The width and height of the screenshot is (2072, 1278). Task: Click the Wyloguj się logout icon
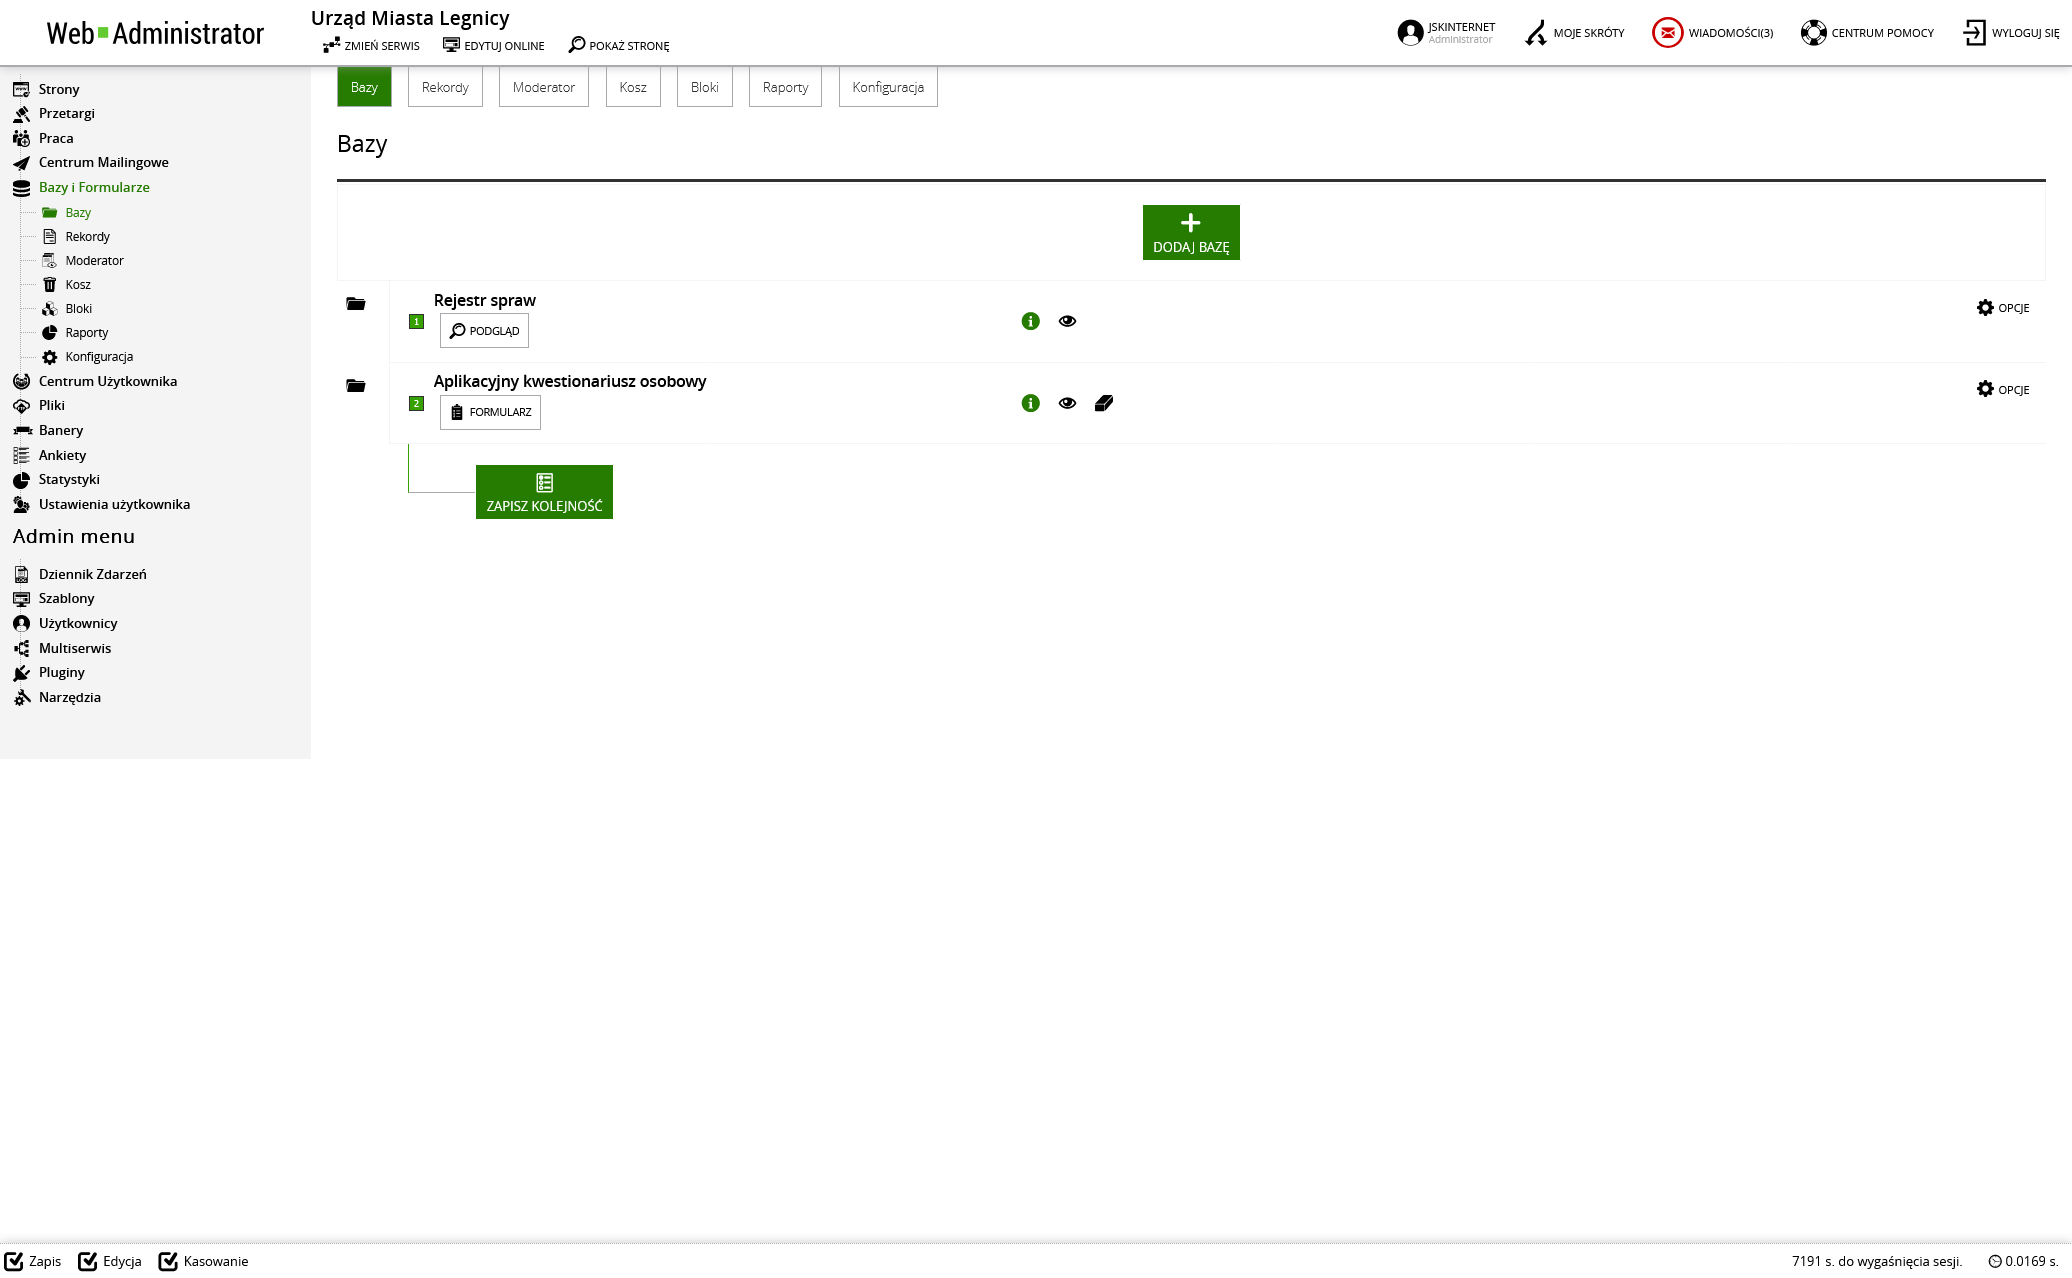pos(1974,33)
